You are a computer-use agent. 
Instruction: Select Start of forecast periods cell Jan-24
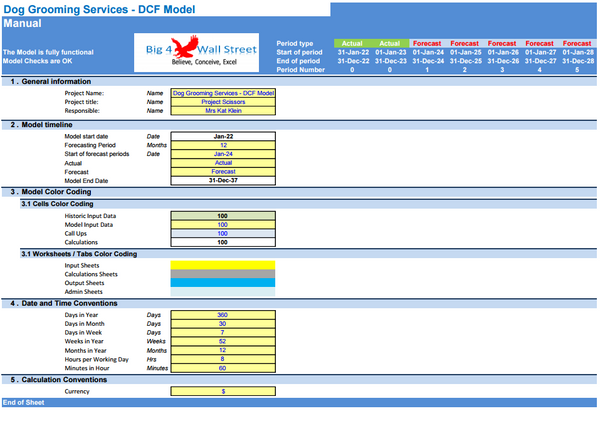coord(223,154)
